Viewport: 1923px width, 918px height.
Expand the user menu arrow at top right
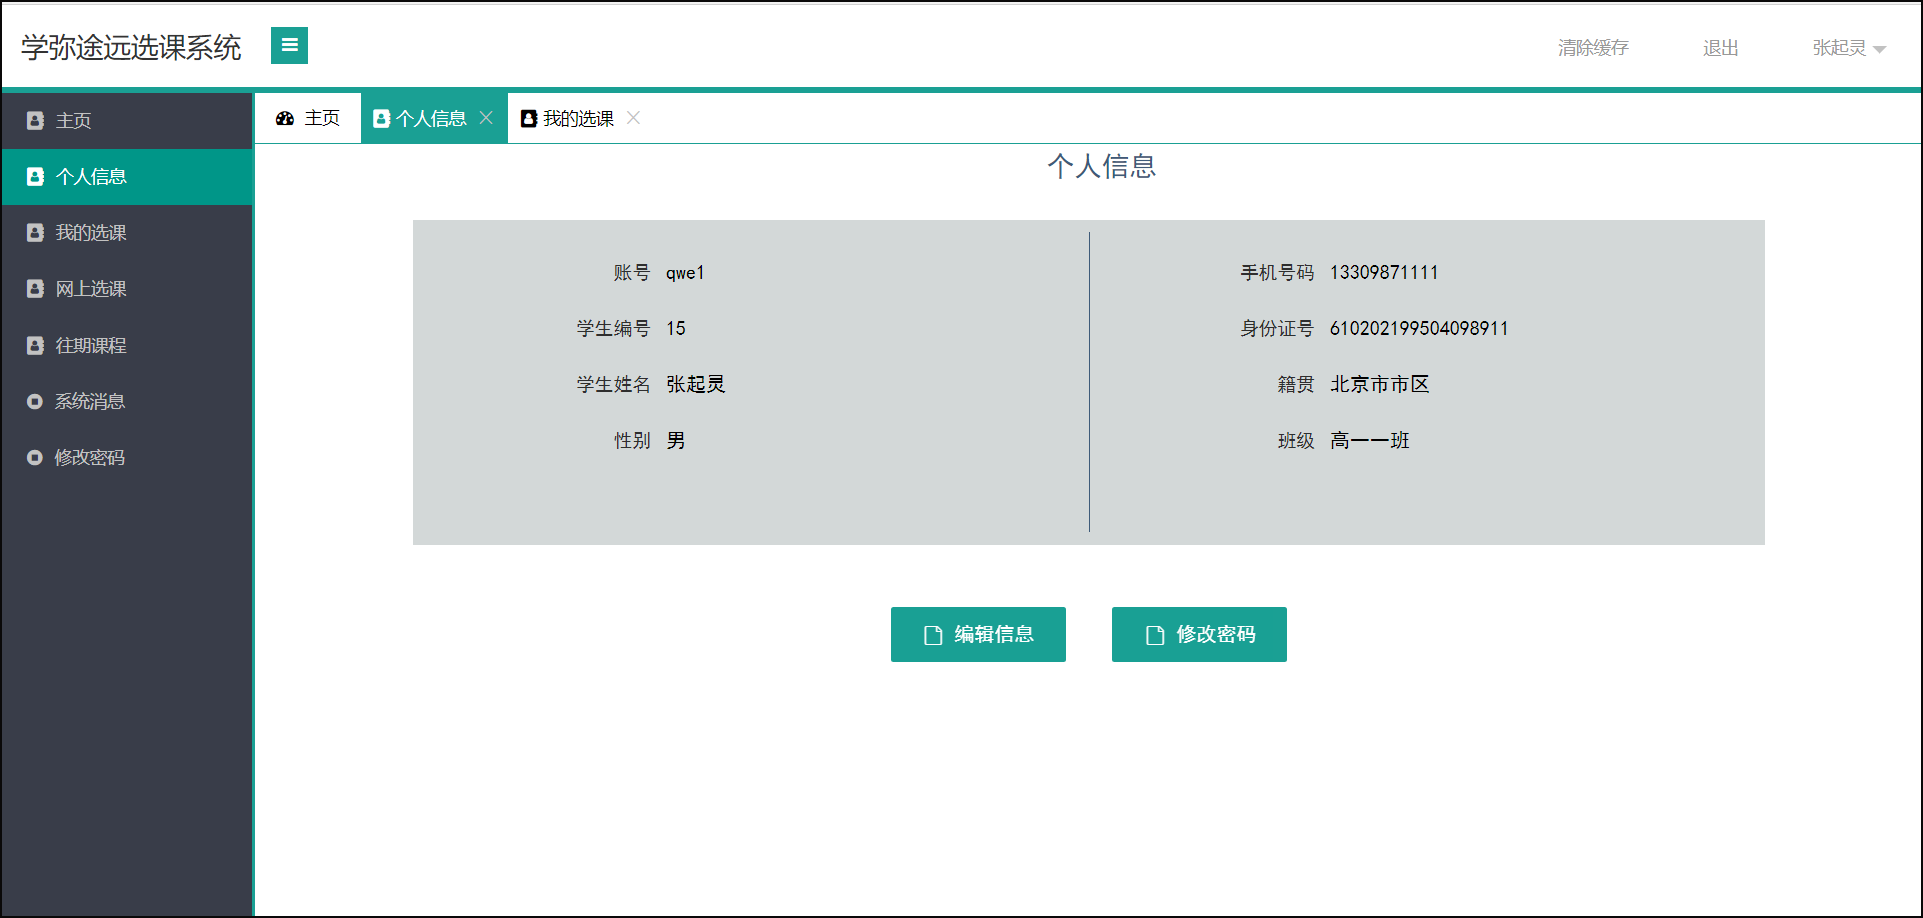tap(1877, 50)
